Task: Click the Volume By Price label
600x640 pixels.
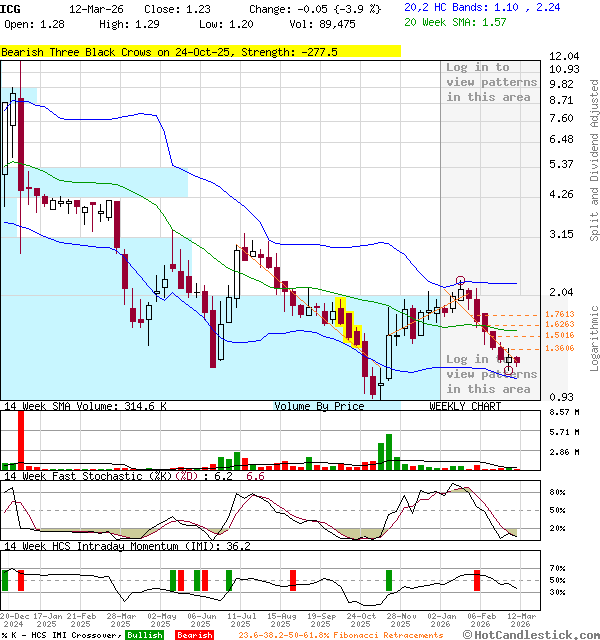Action: coord(319,406)
